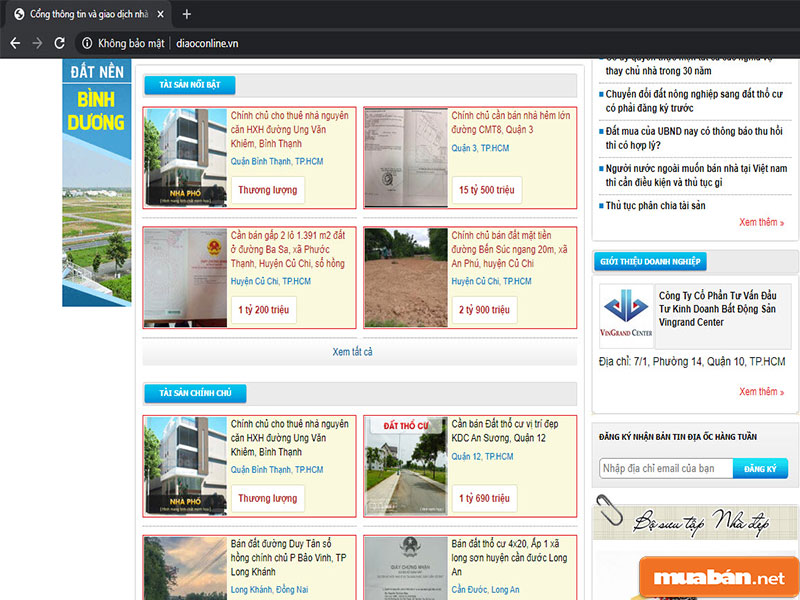The image size is (800, 600).
Task: Click the Cần Đước, Long An location link
Action: (485, 589)
